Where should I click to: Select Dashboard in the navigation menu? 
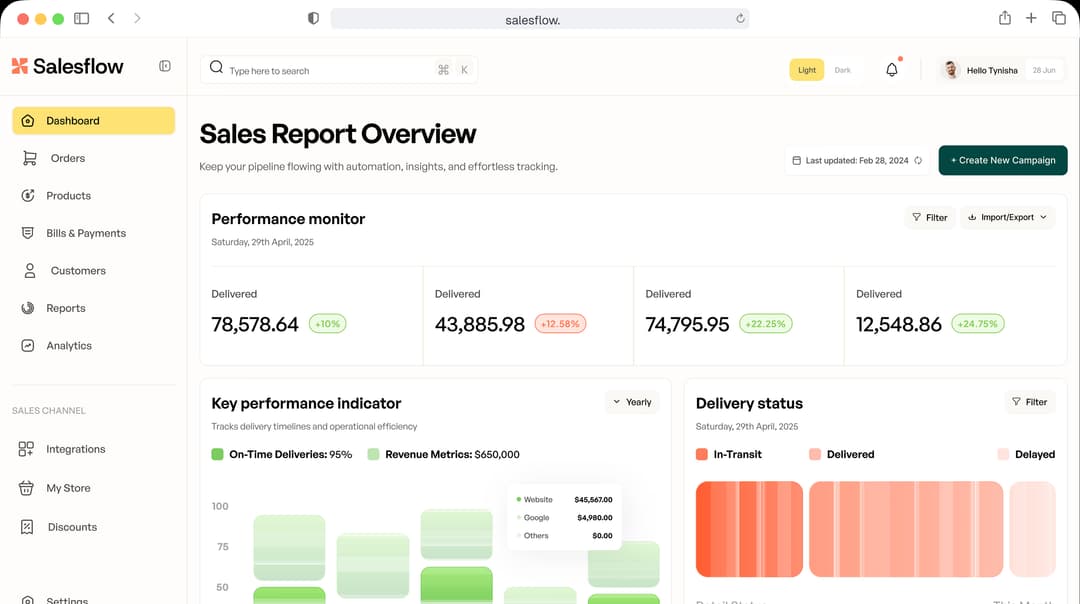[72, 120]
